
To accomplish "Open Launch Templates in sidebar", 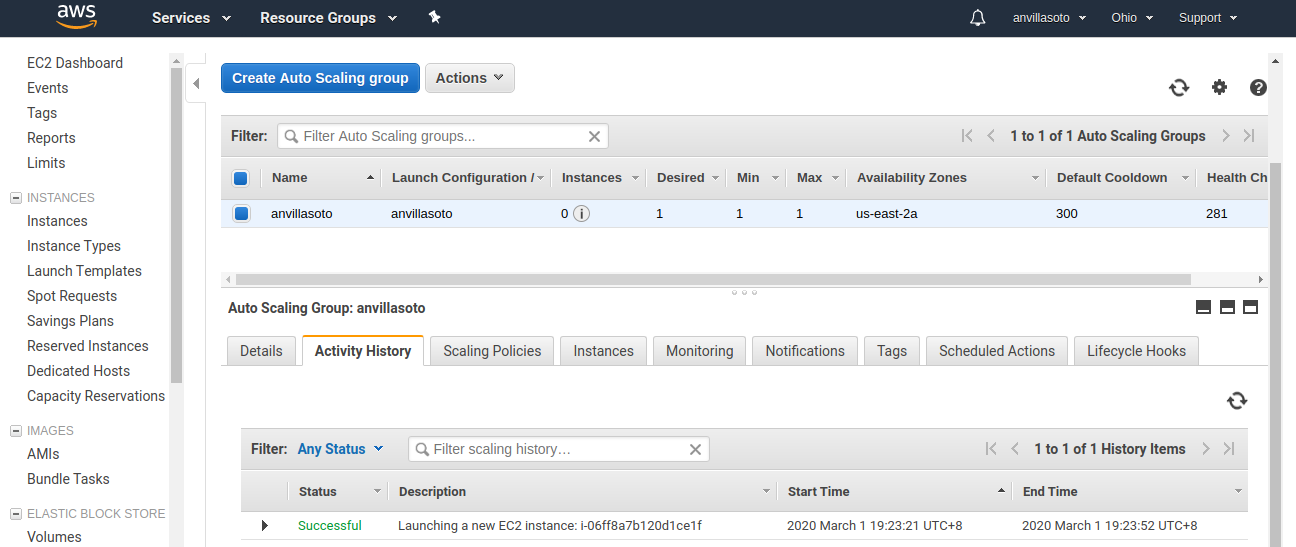I will coord(84,271).
